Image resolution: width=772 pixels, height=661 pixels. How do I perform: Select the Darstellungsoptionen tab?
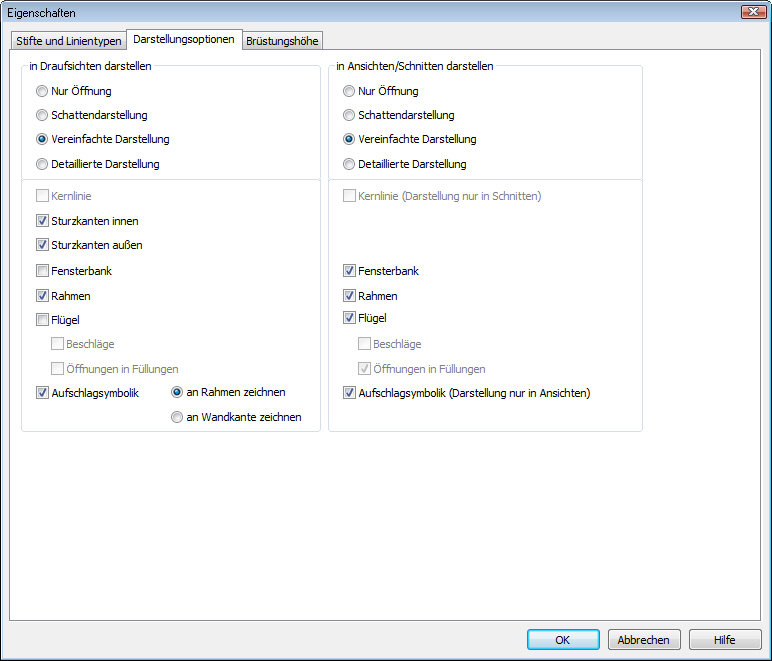[x=184, y=39]
